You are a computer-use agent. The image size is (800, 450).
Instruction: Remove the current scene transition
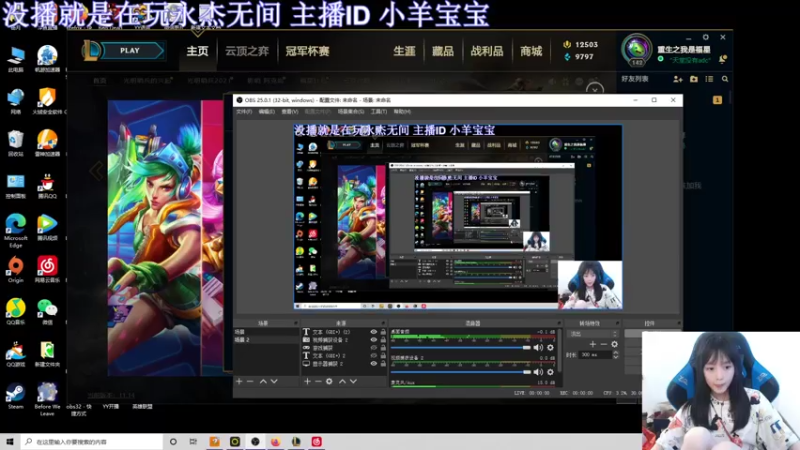[604, 344]
